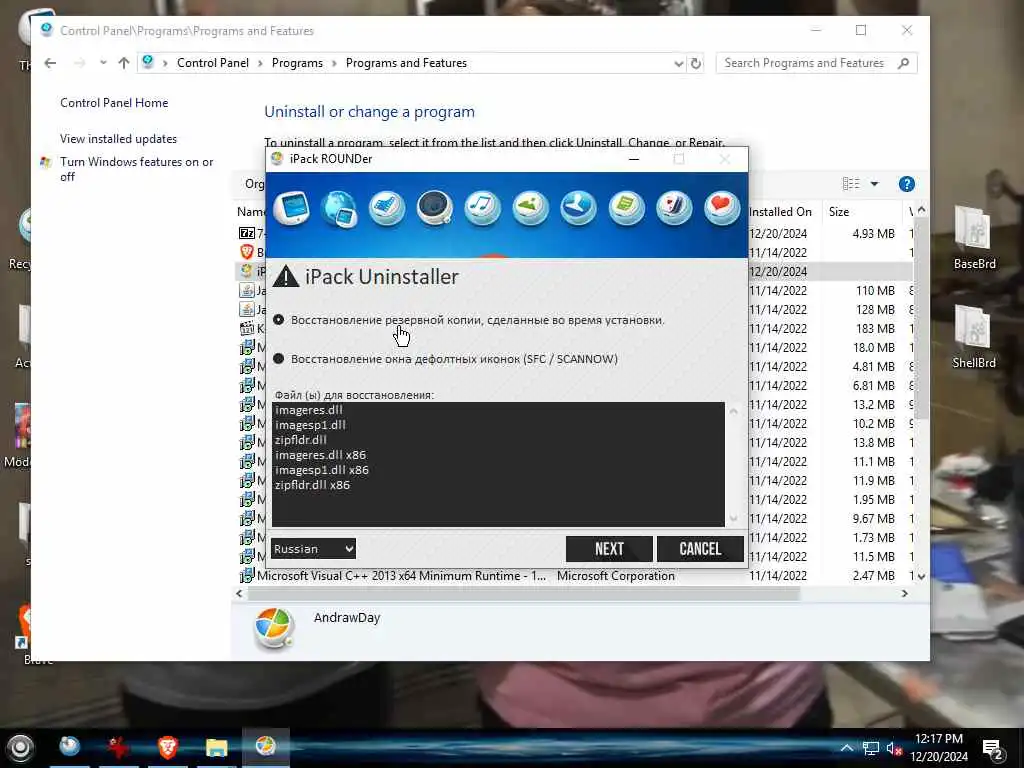
Task: Select zipfldr.dll x86 in the file list
Action: (312, 485)
